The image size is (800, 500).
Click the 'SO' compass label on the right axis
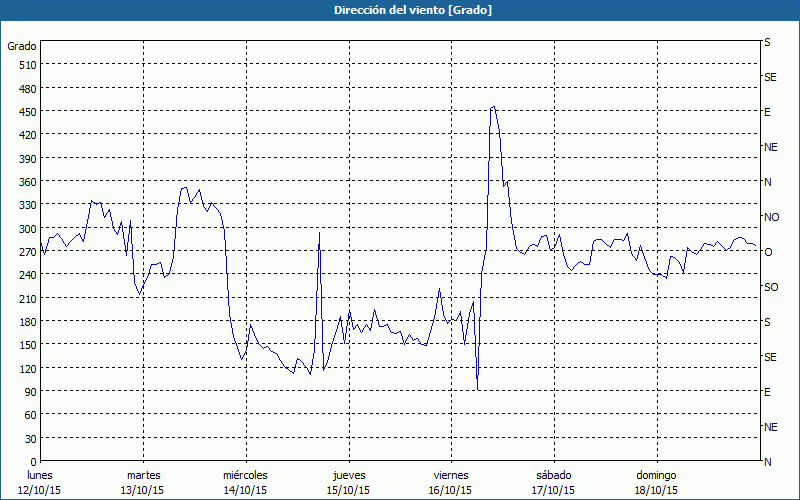tap(771, 287)
